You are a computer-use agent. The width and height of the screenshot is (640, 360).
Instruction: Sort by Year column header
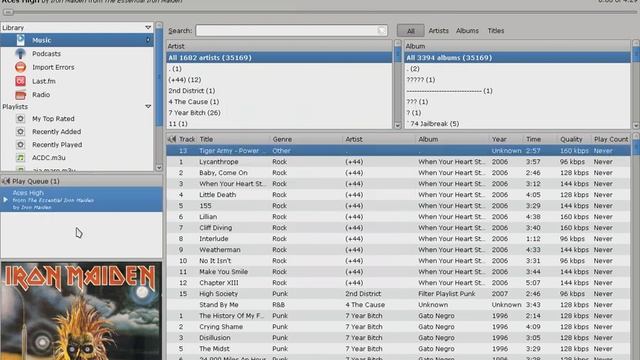506,139
